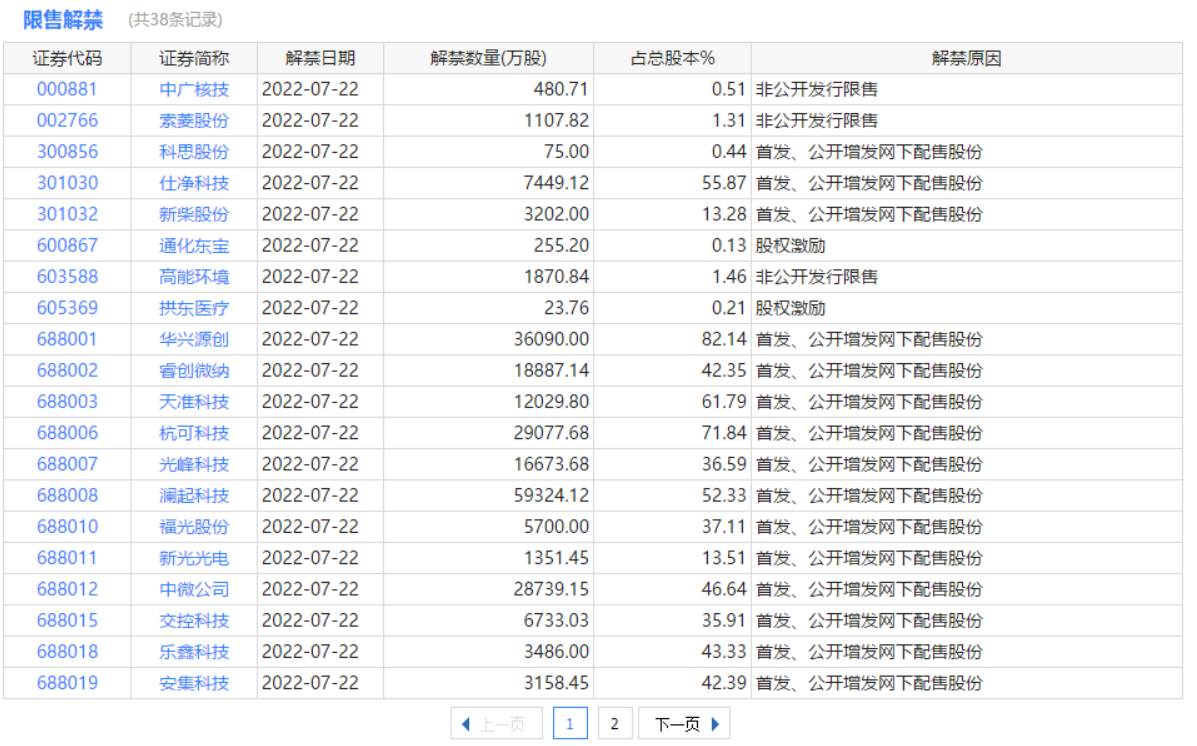
Task: Click the 中广核技 stock name link
Action: (x=194, y=89)
